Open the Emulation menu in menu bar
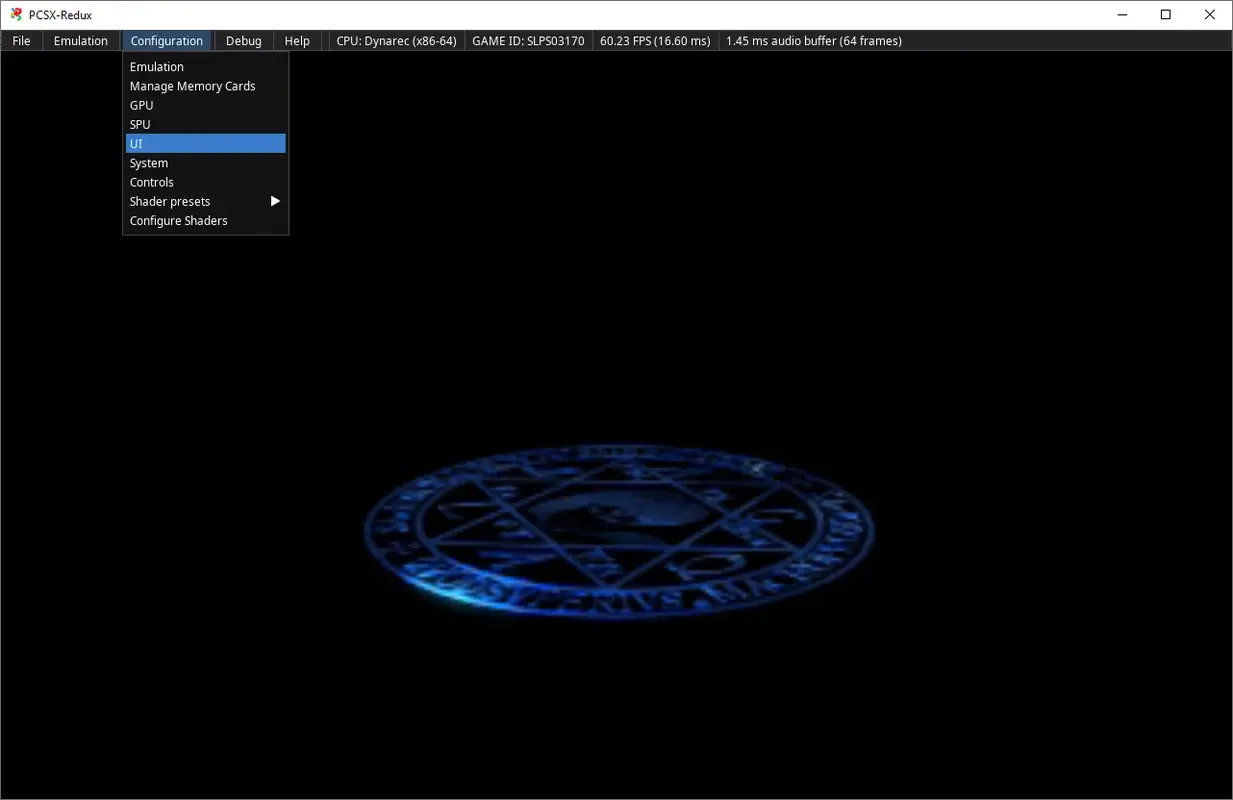Screen dimensions: 1233x800 80,40
